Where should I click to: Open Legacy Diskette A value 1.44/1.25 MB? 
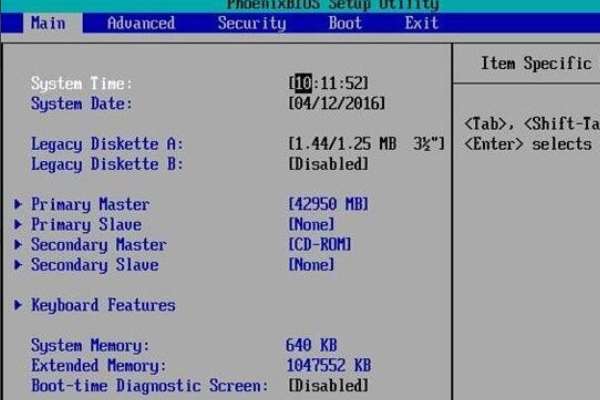pyautogui.click(x=367, y=144)
